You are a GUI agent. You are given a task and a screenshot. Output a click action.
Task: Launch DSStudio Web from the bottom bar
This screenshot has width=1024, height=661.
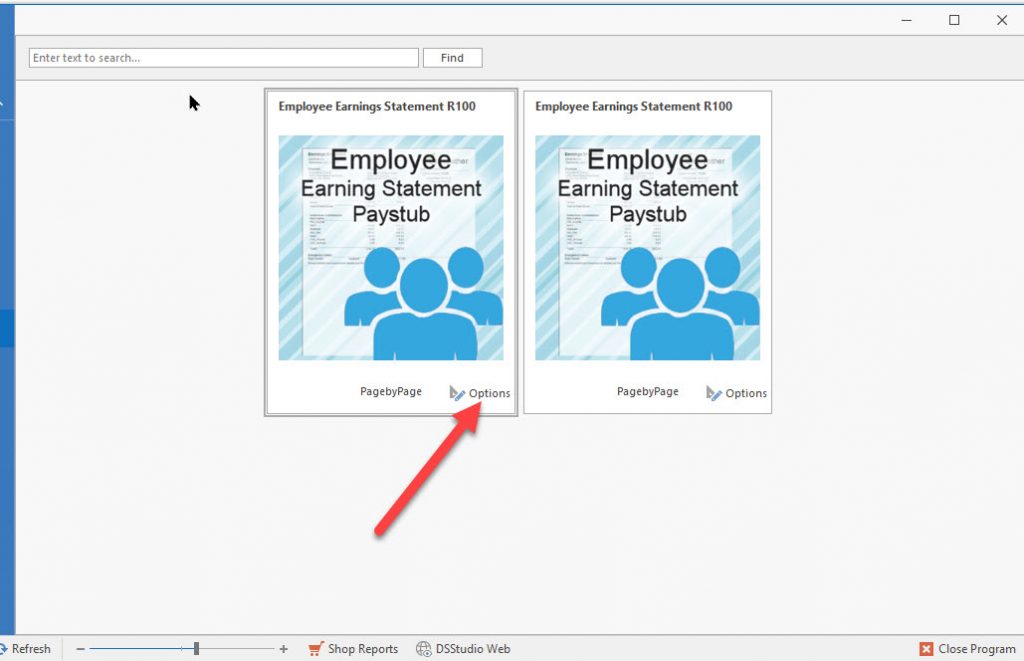463,649
